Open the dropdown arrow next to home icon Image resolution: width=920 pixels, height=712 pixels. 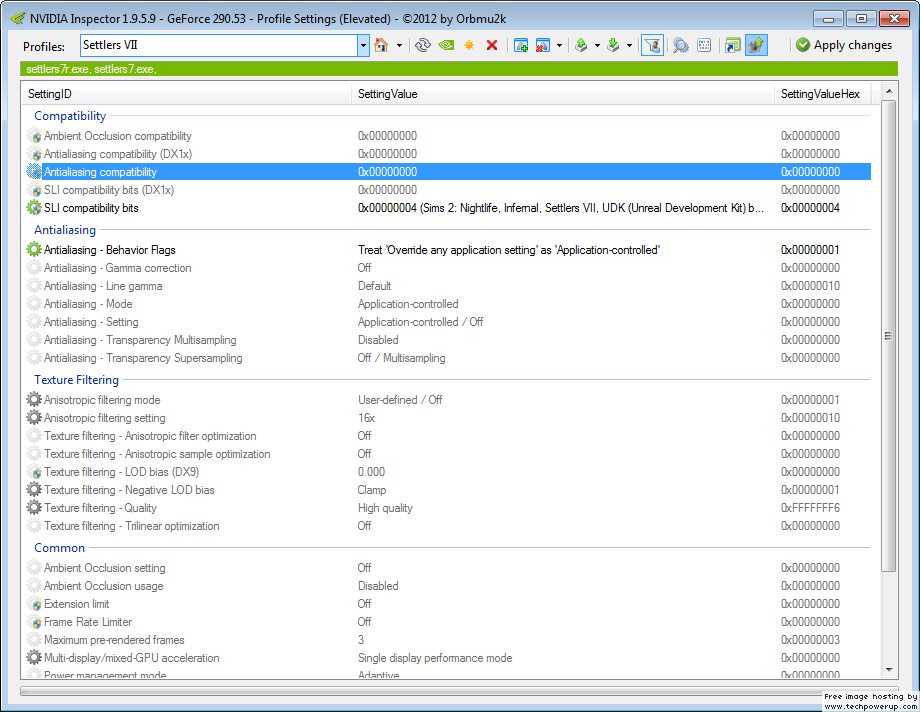(400, 45)
